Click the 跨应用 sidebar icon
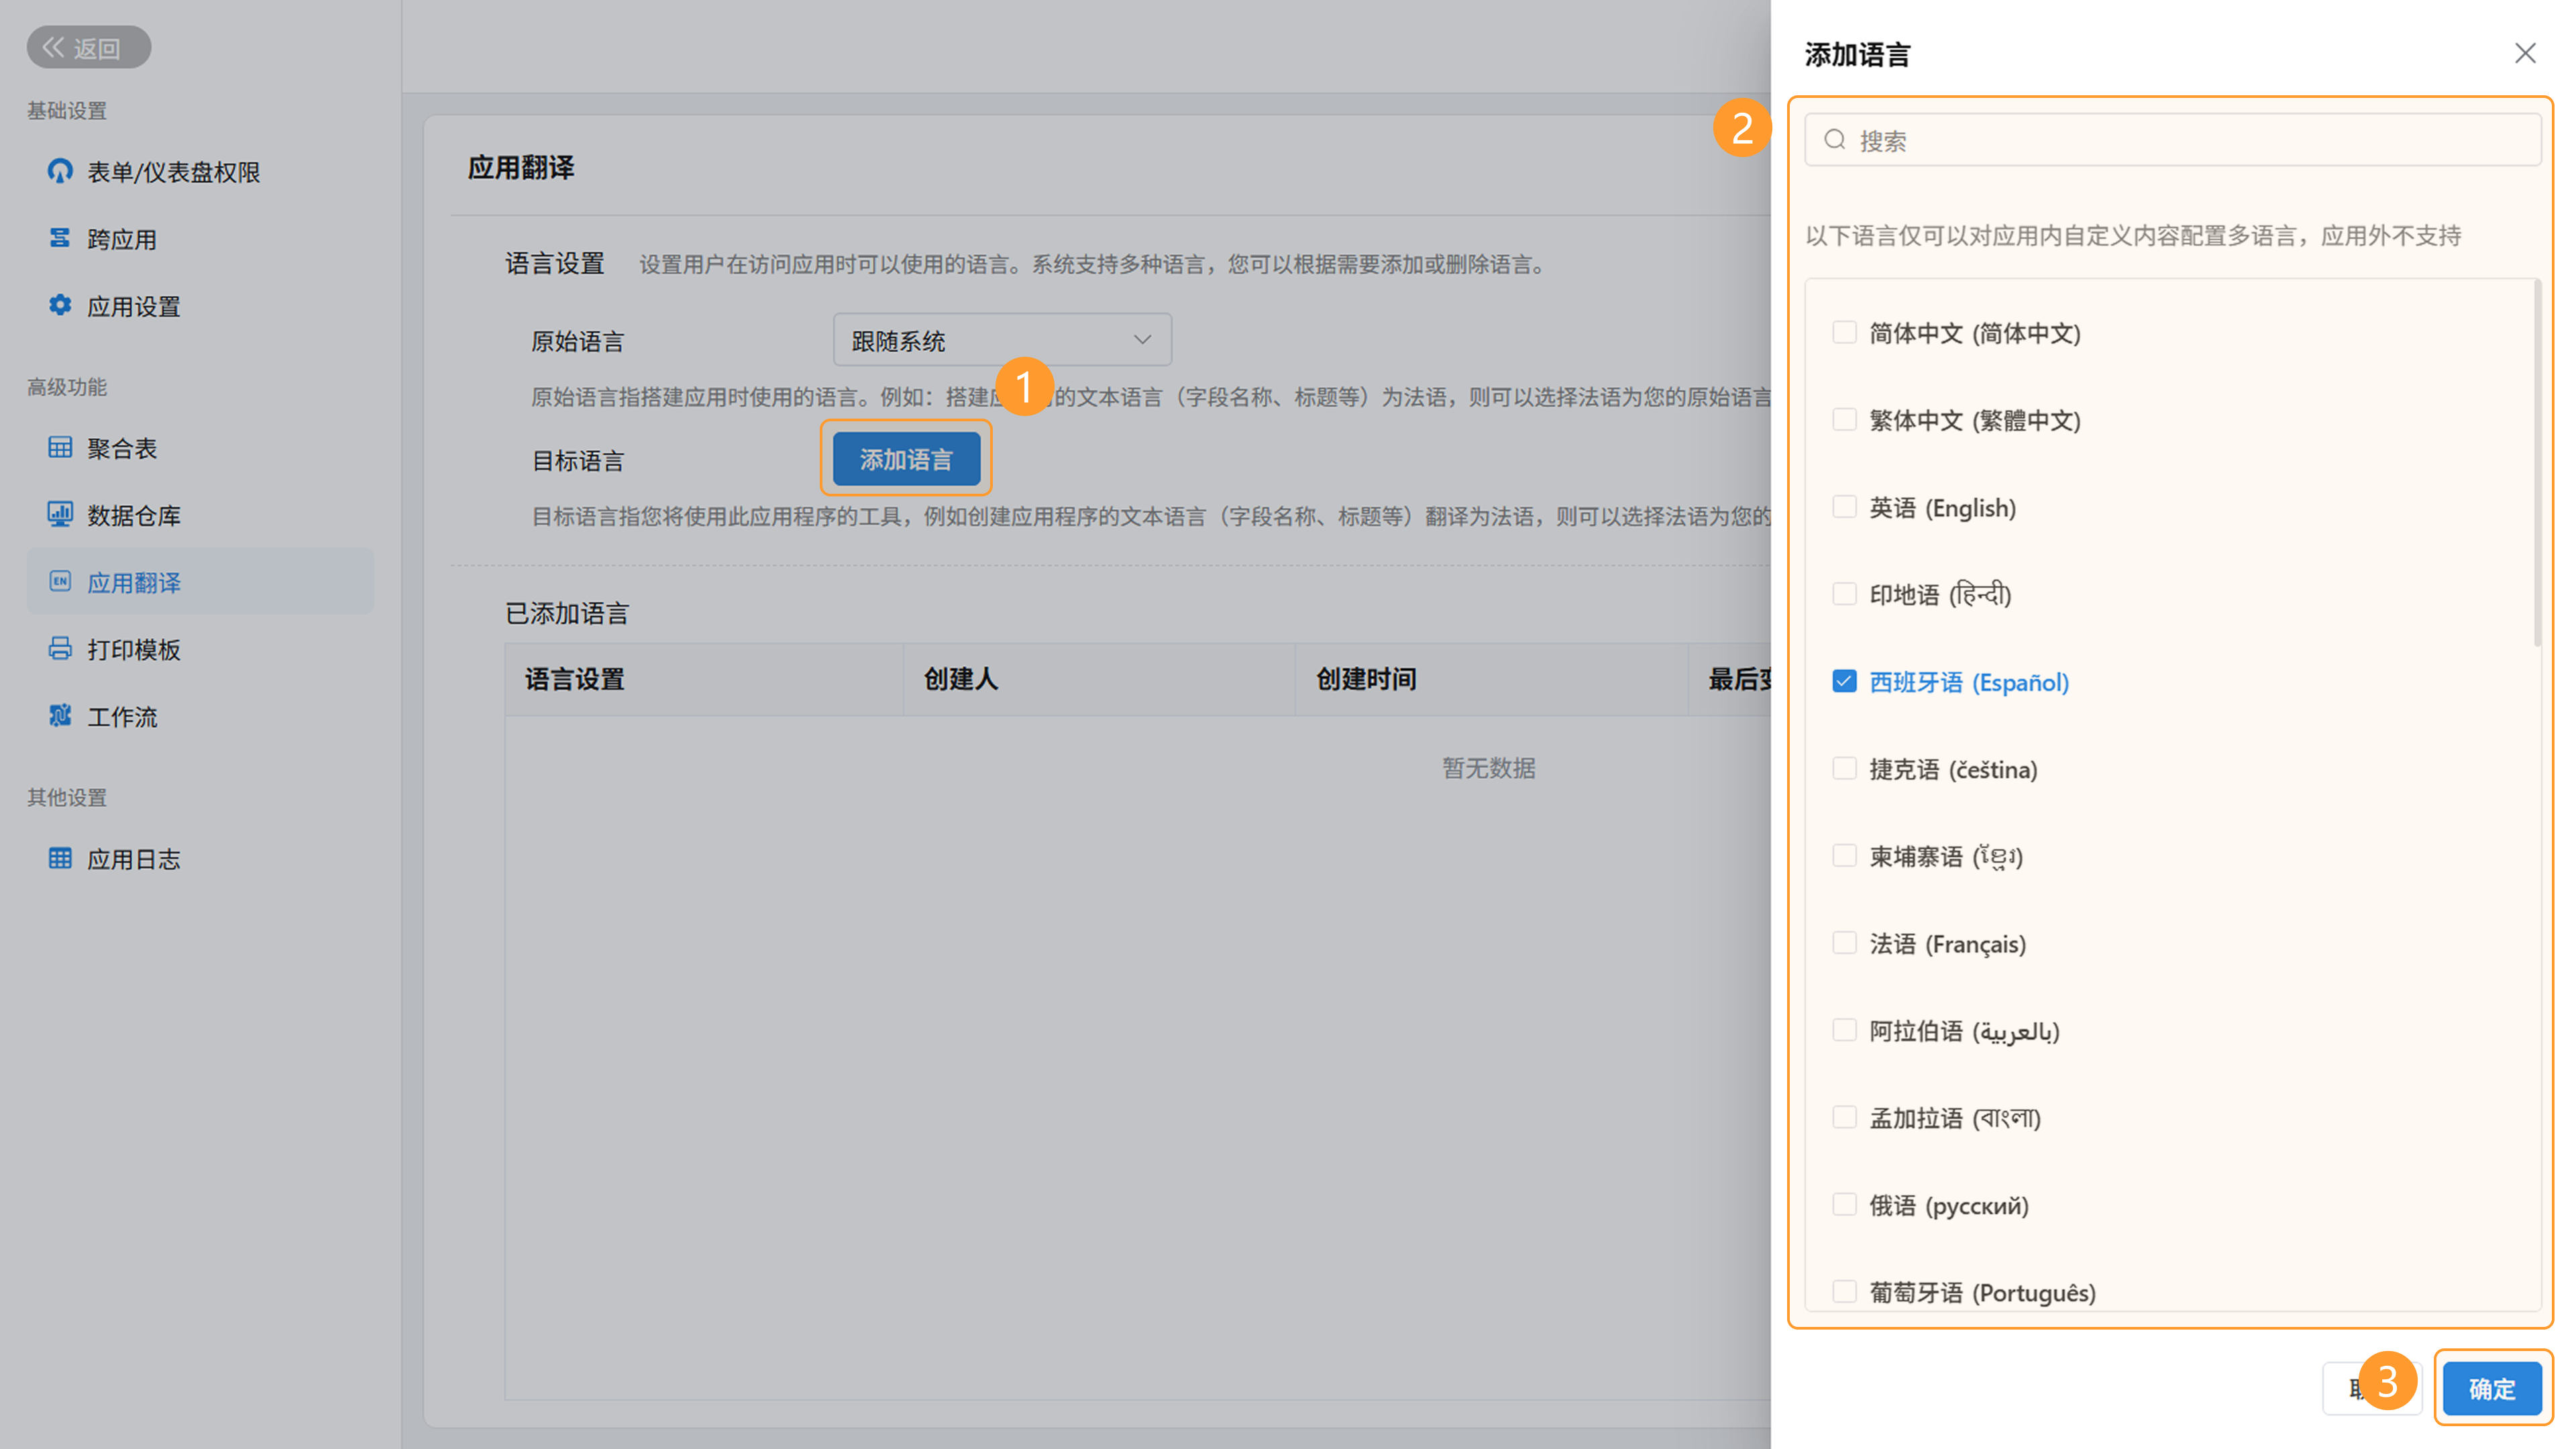The height and width of the screenshot is (1449, 2576). click(60, 238)
